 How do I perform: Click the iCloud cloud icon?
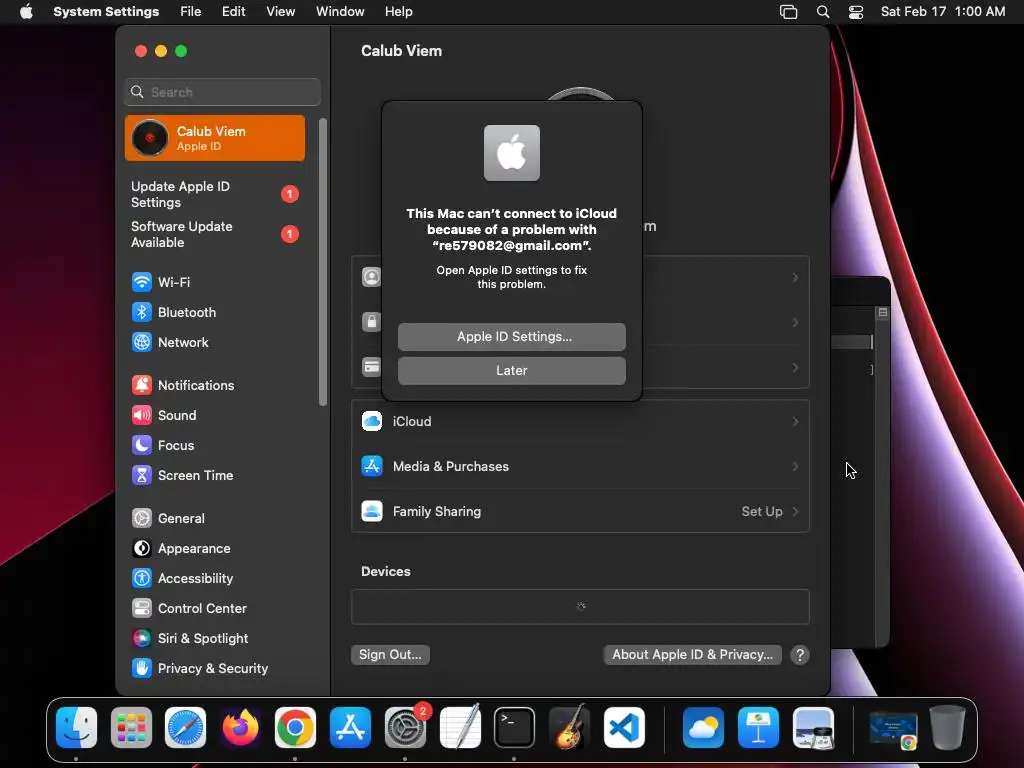[x=372, y=421]
